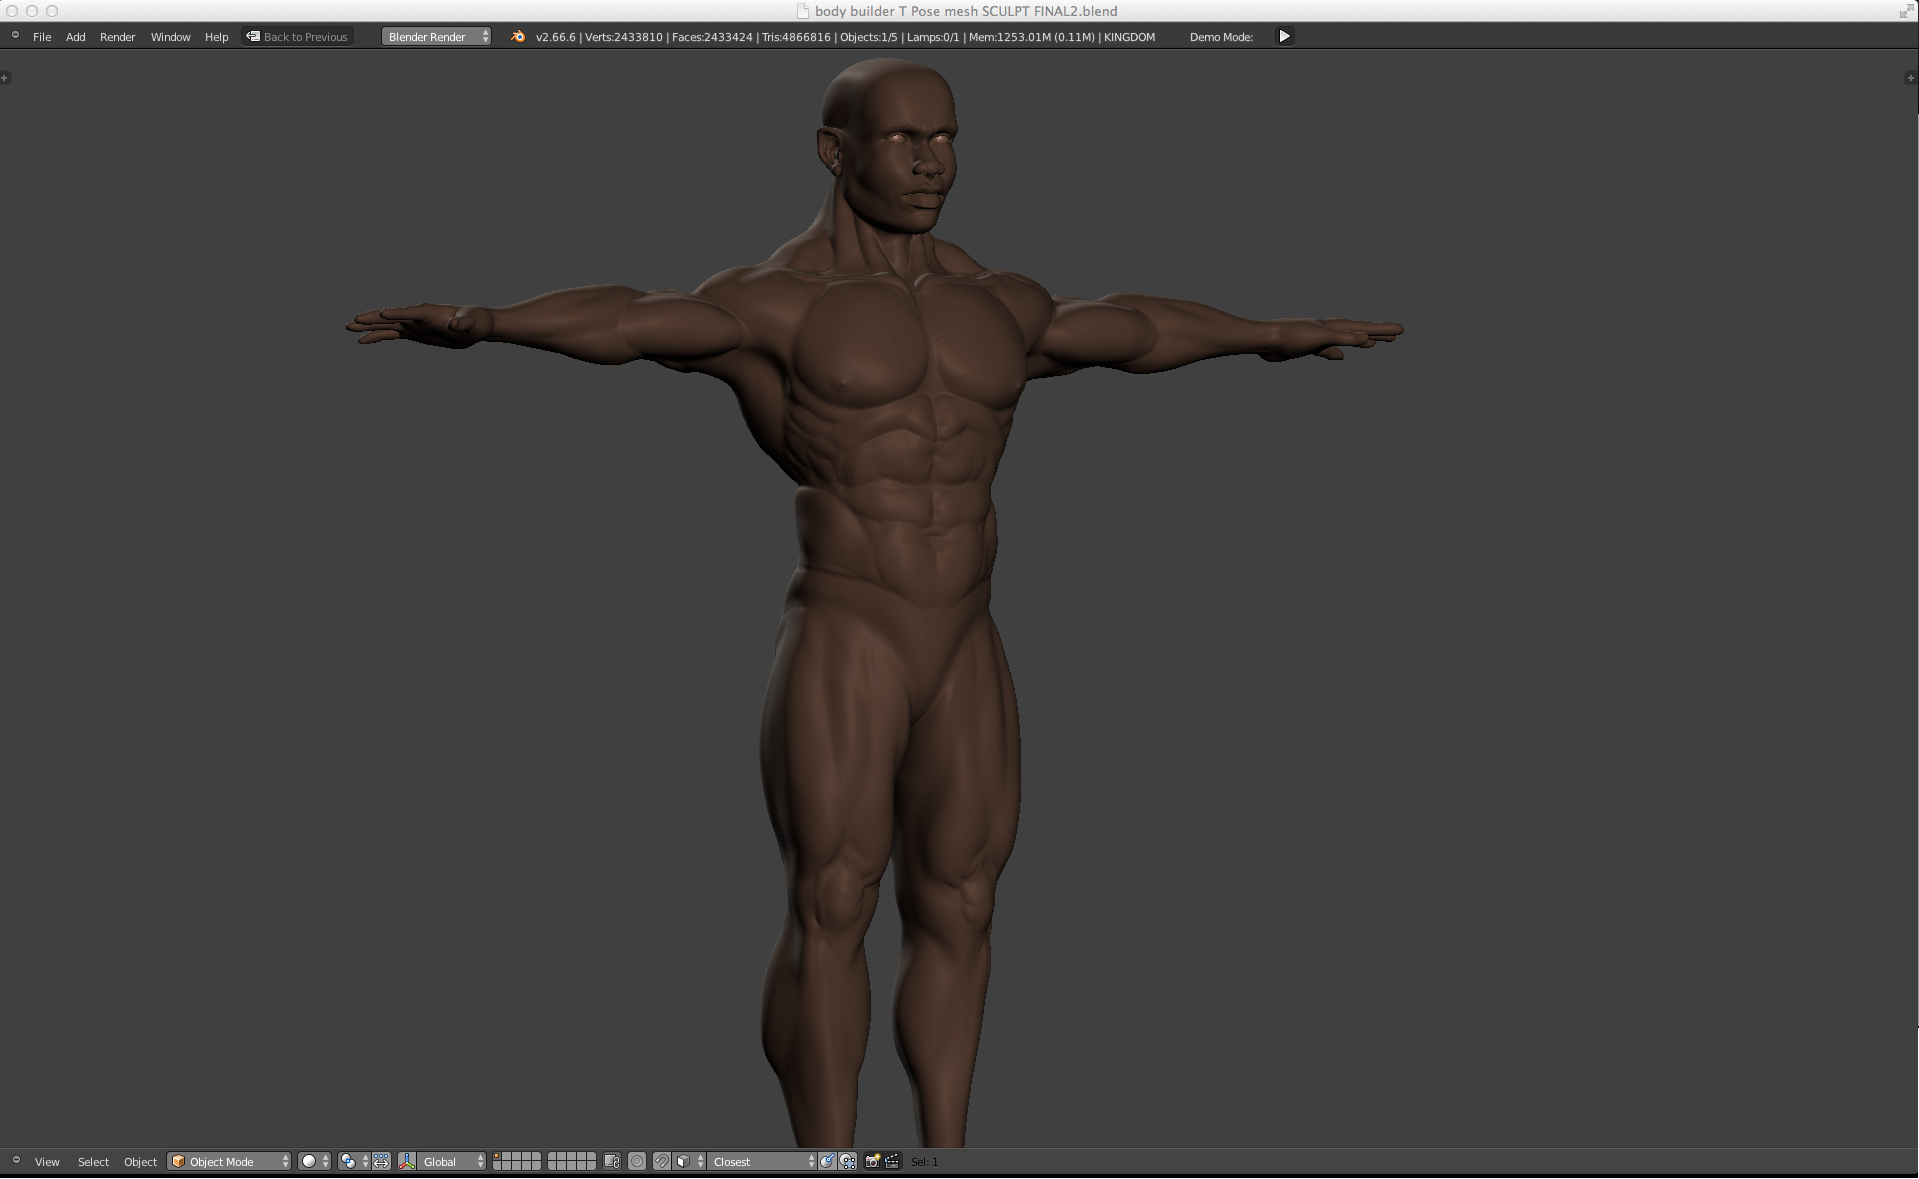1919x1179 pixels.
Task: Click the Blender logo icon in info header
Action: click(518, 37)
